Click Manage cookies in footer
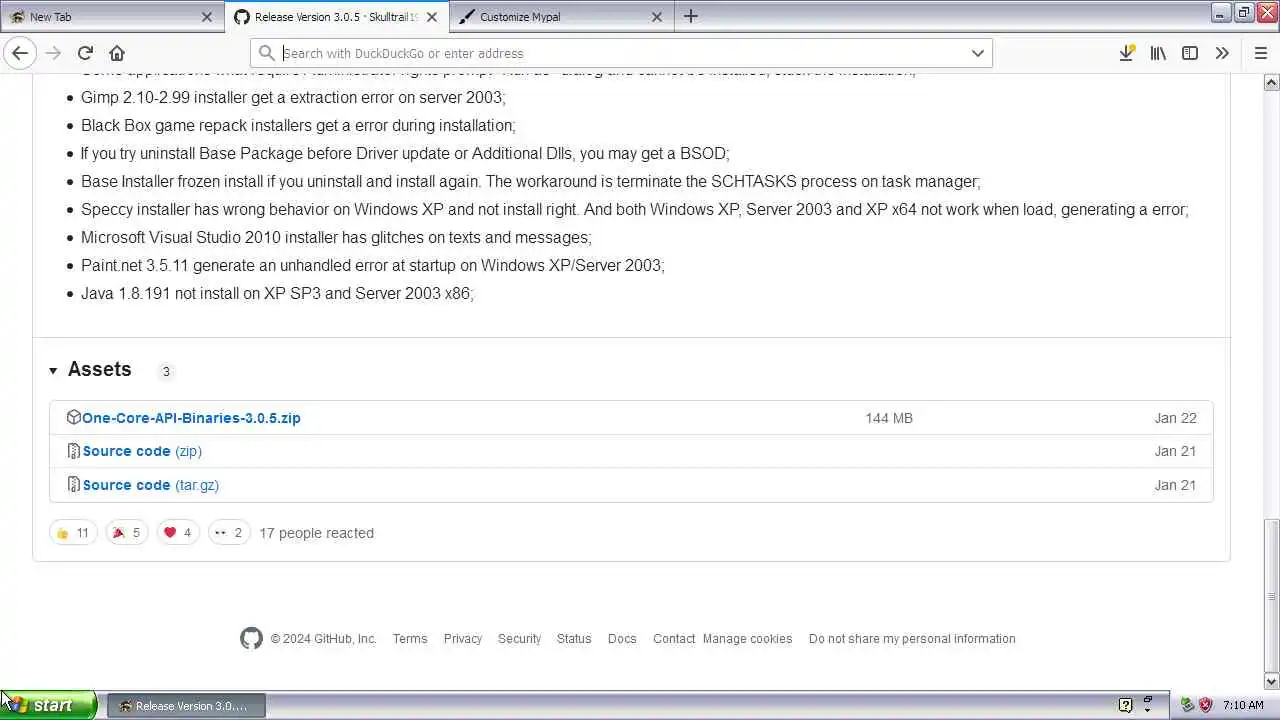 [x=747, y=639]
